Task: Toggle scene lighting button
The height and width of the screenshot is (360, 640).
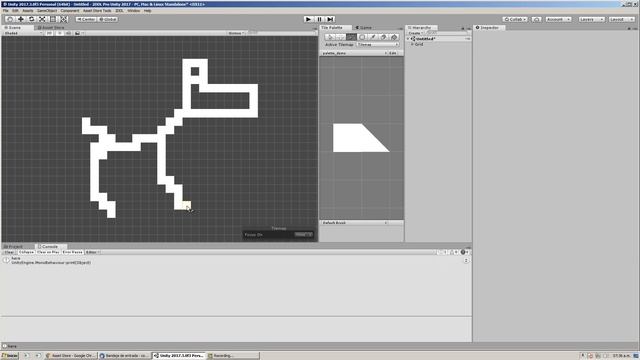Action: click(59, 33)
